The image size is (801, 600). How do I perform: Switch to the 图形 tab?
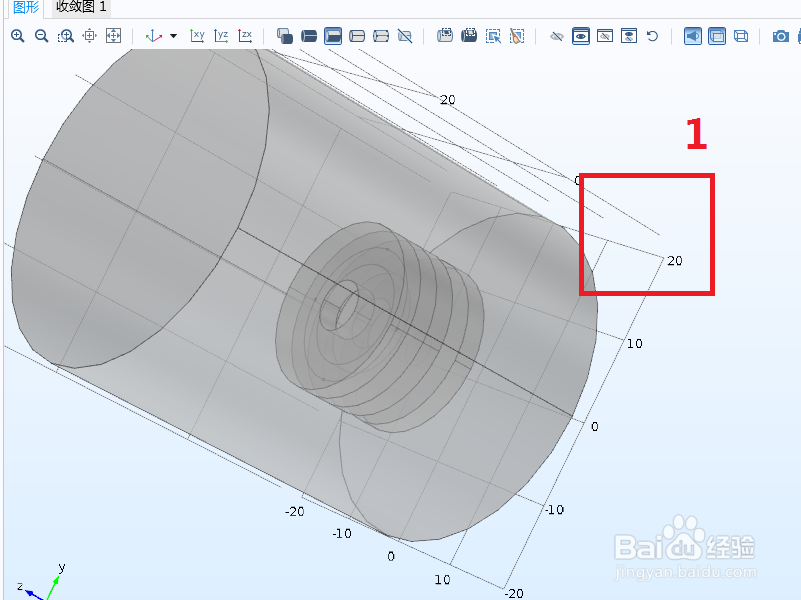[x=26, y=7]
